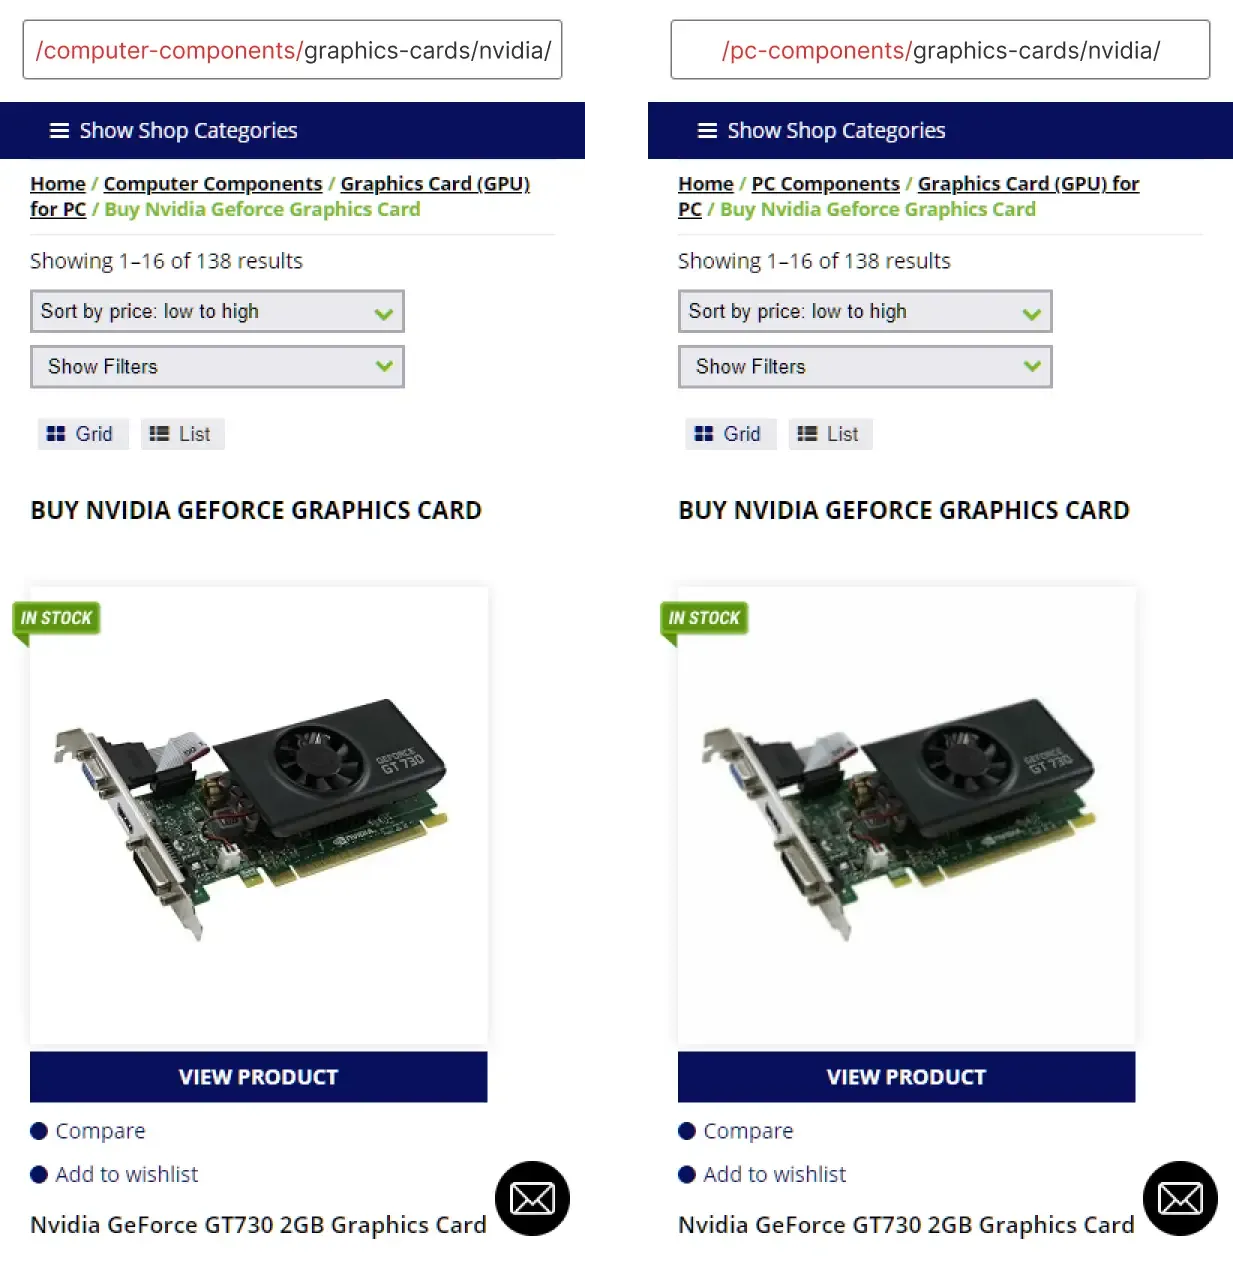Open the Computer Components breadcrumb link
Screen dimensions: 1233x1267
point(213,184)
